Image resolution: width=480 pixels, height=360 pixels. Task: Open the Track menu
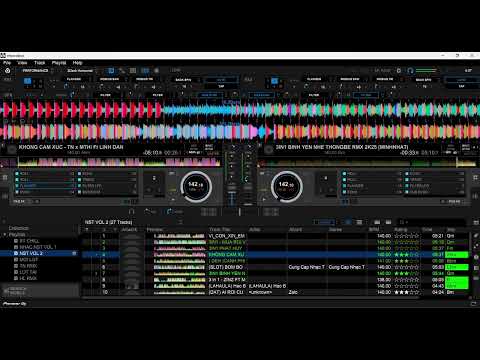(x=39, y=63)
